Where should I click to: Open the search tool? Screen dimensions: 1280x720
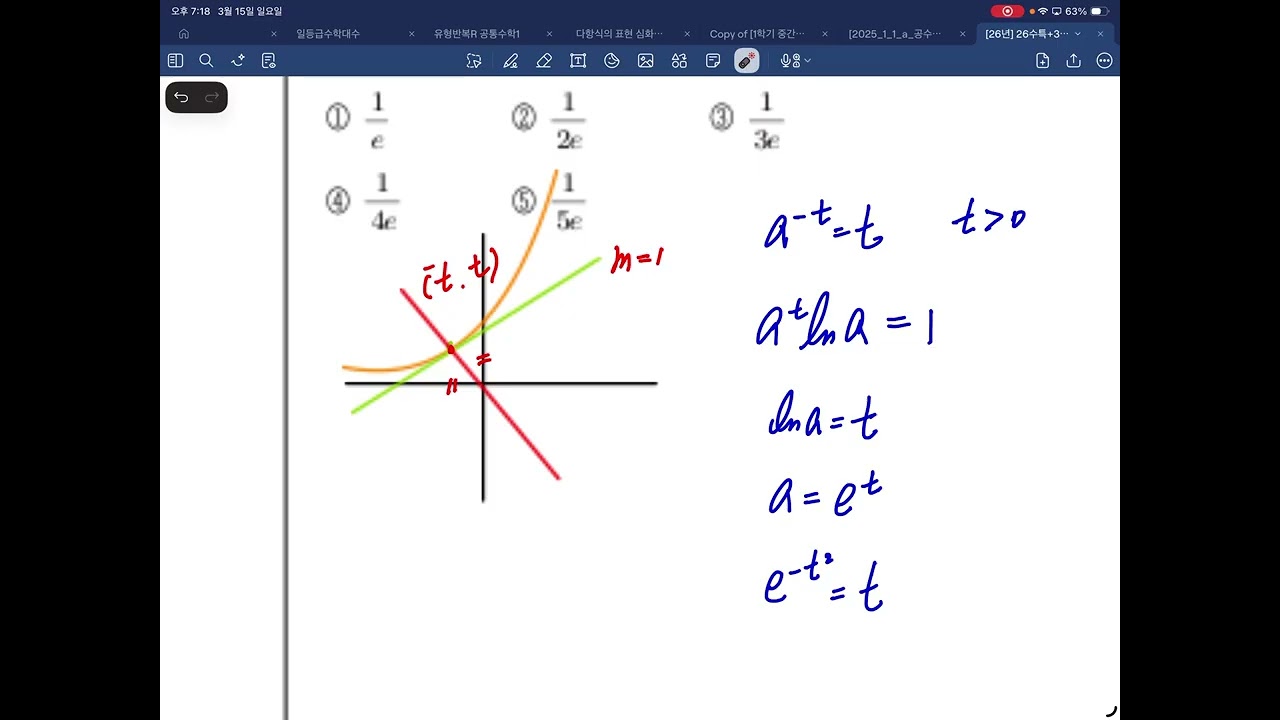206,61
